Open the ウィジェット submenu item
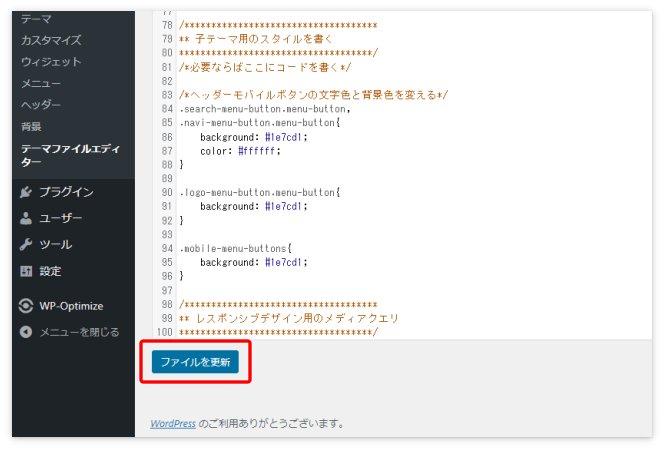The image size is (664, 450). click(x=51, y=62)
